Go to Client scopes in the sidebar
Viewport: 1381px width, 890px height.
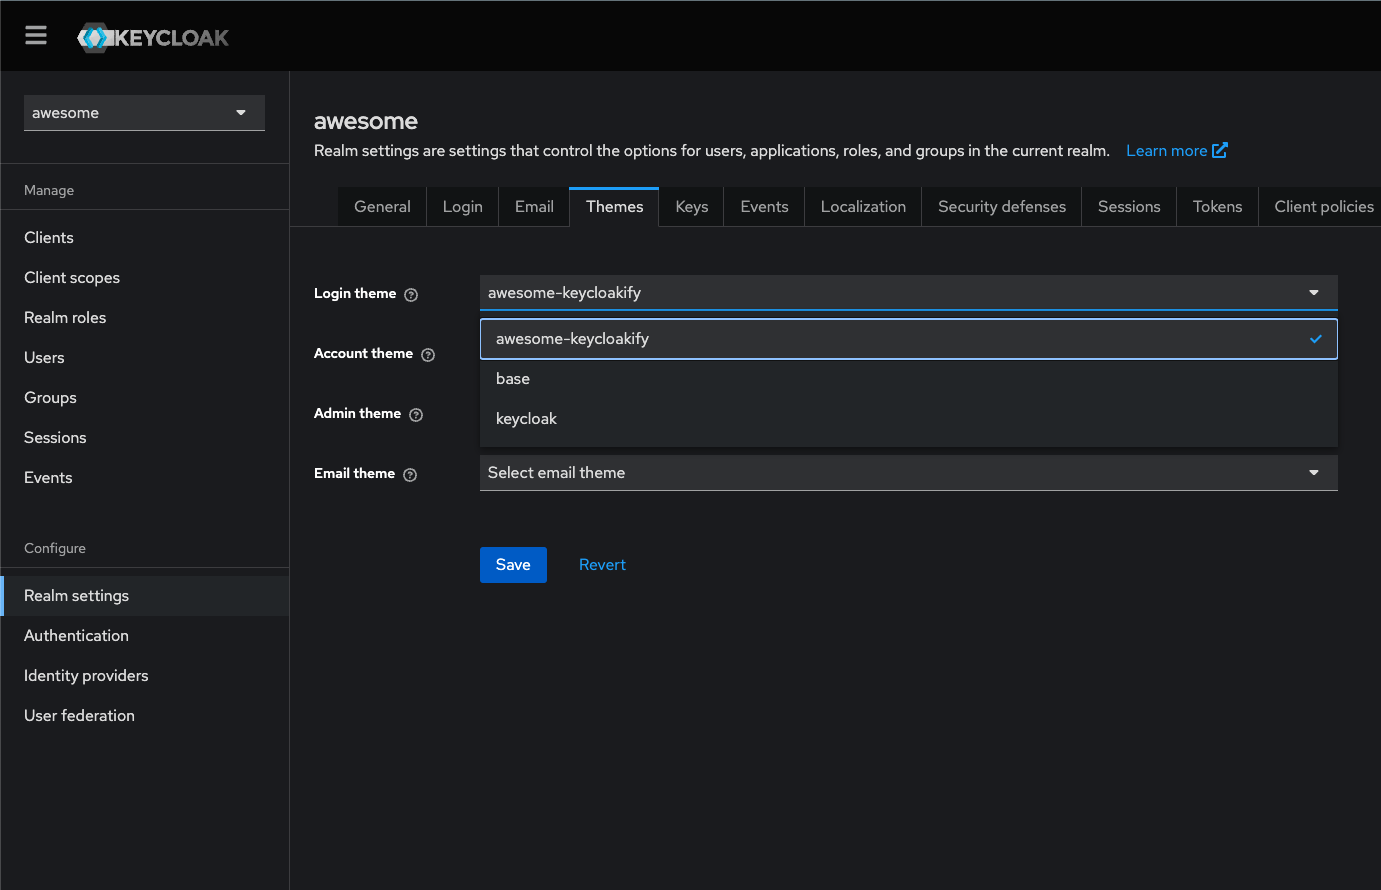click(145, 278)
